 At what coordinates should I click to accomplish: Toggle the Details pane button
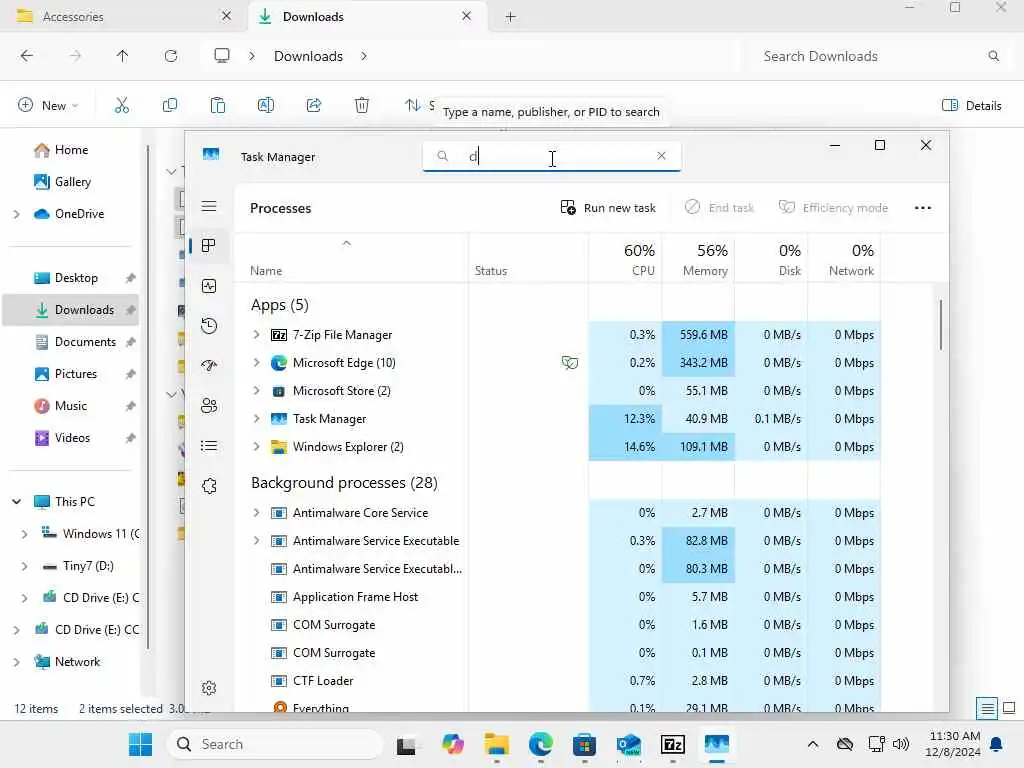coord(972,105)
